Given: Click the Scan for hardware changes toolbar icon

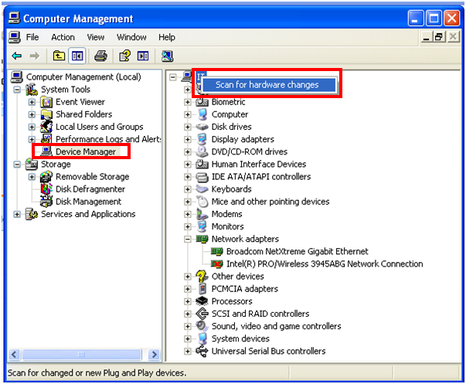Looking at the screenshot, I should (x=167, y=56).
